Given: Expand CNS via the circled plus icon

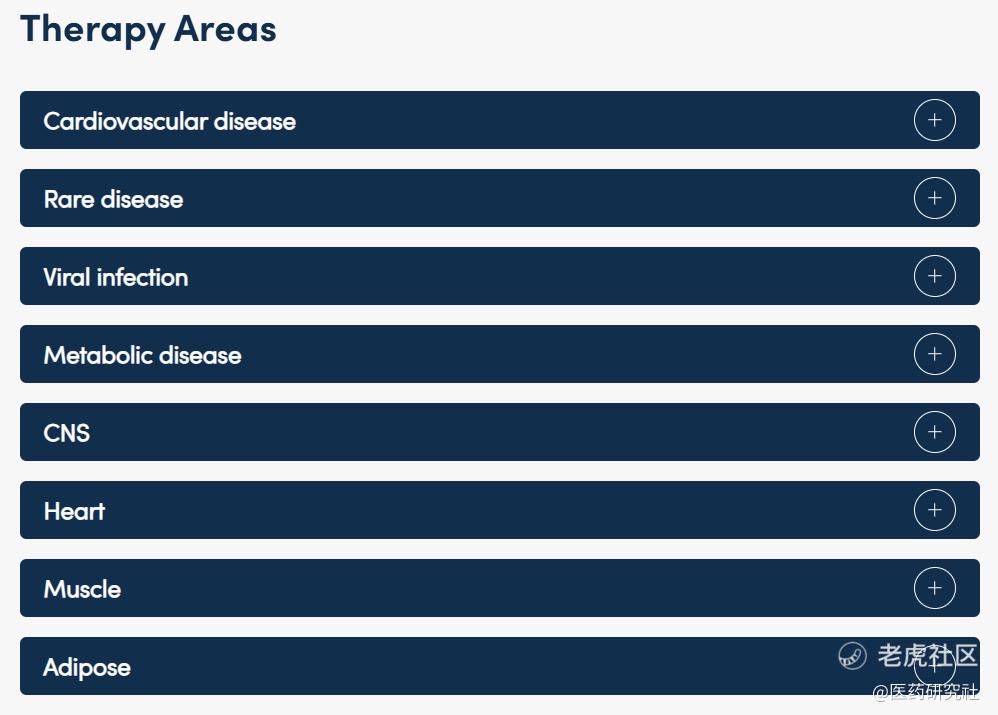Looking at the screenshot, I should pyautogui.click(x=934, y=432).
